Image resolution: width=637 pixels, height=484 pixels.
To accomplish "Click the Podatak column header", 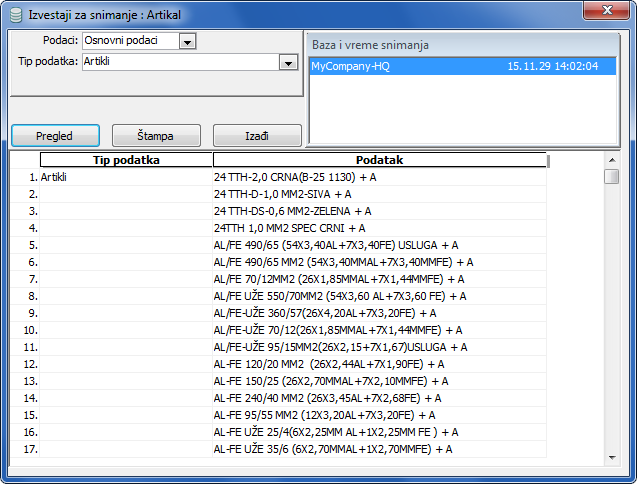I will click(380, 160).
